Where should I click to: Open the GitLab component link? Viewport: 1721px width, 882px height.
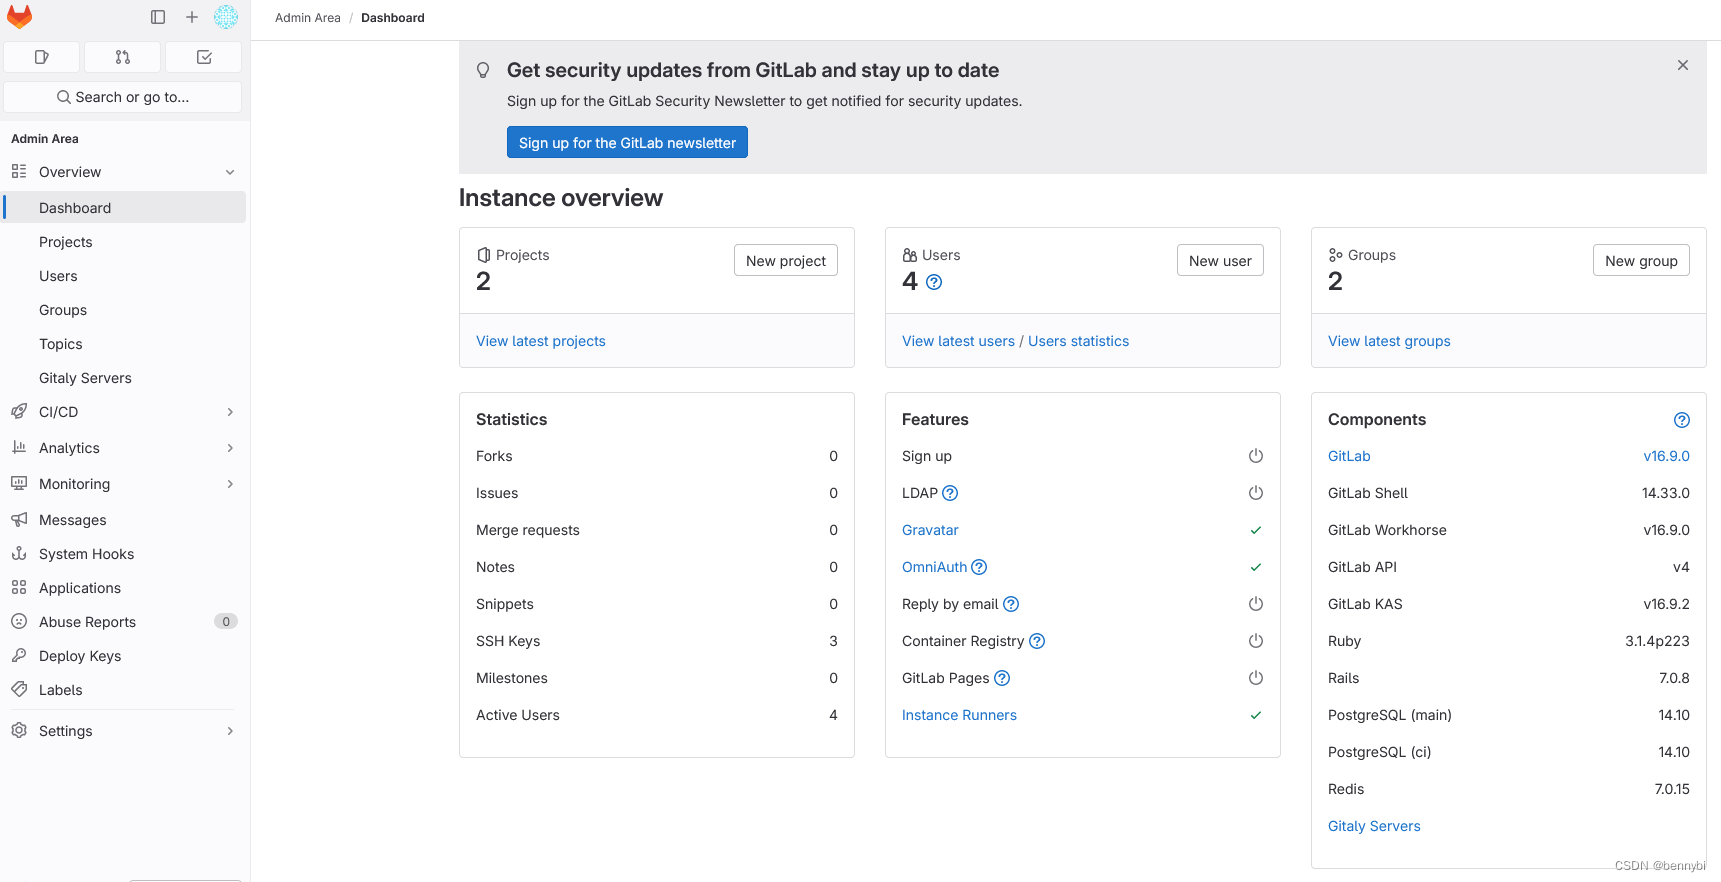pos(1349,456)
